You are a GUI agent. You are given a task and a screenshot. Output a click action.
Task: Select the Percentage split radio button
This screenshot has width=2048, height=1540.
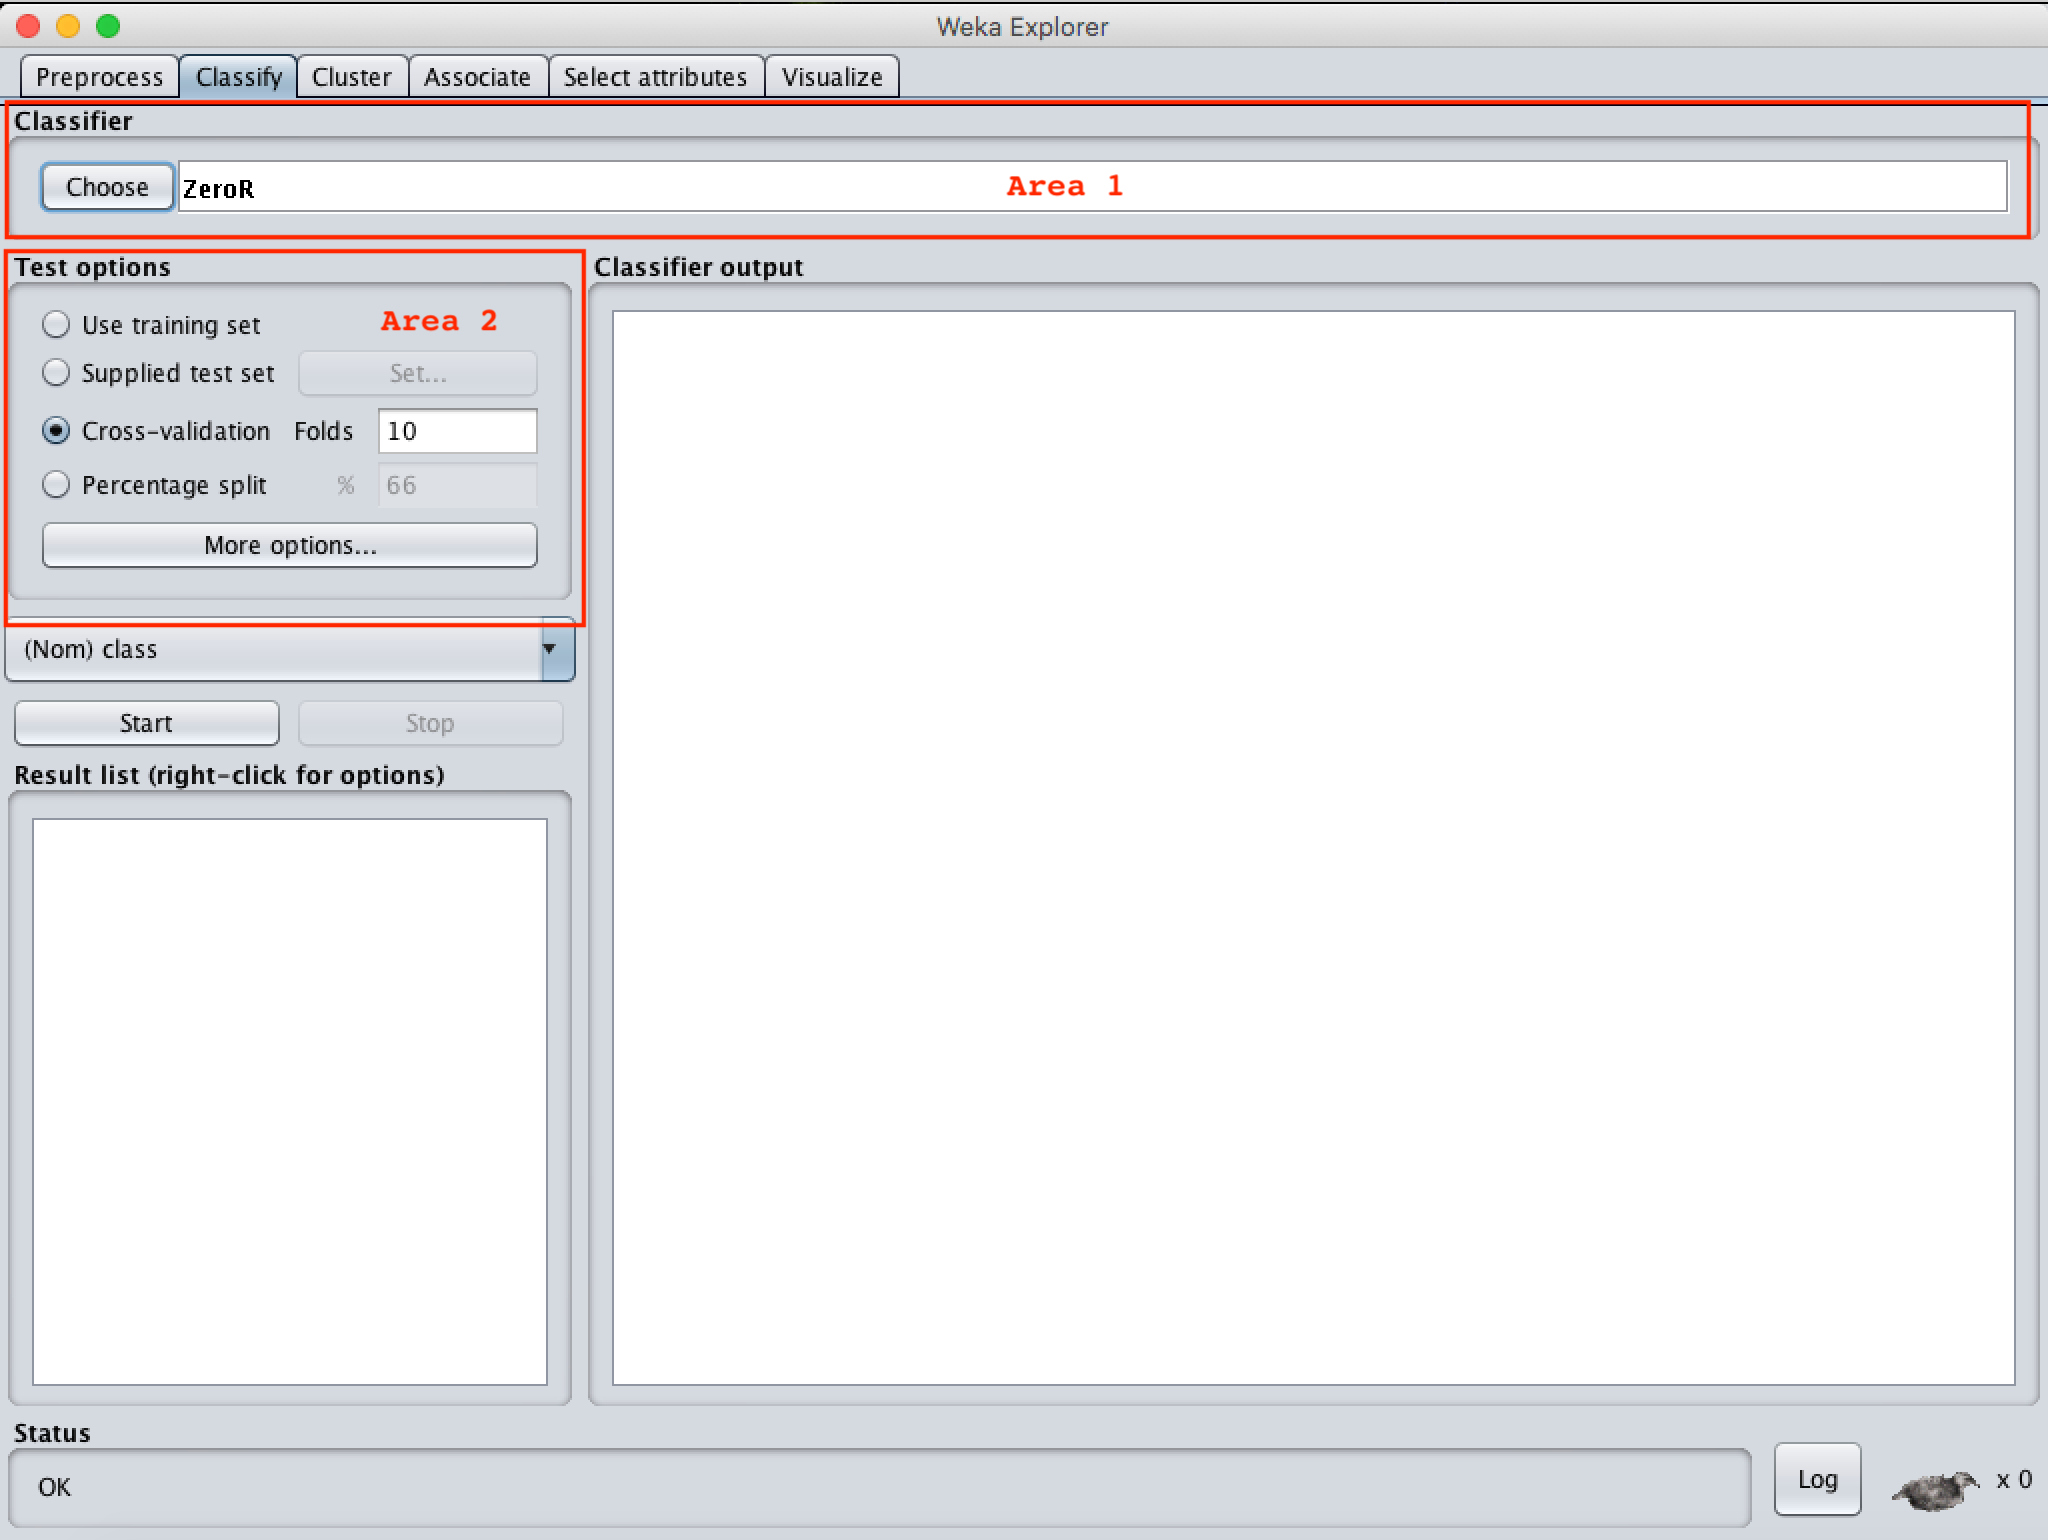pos(56,485)
